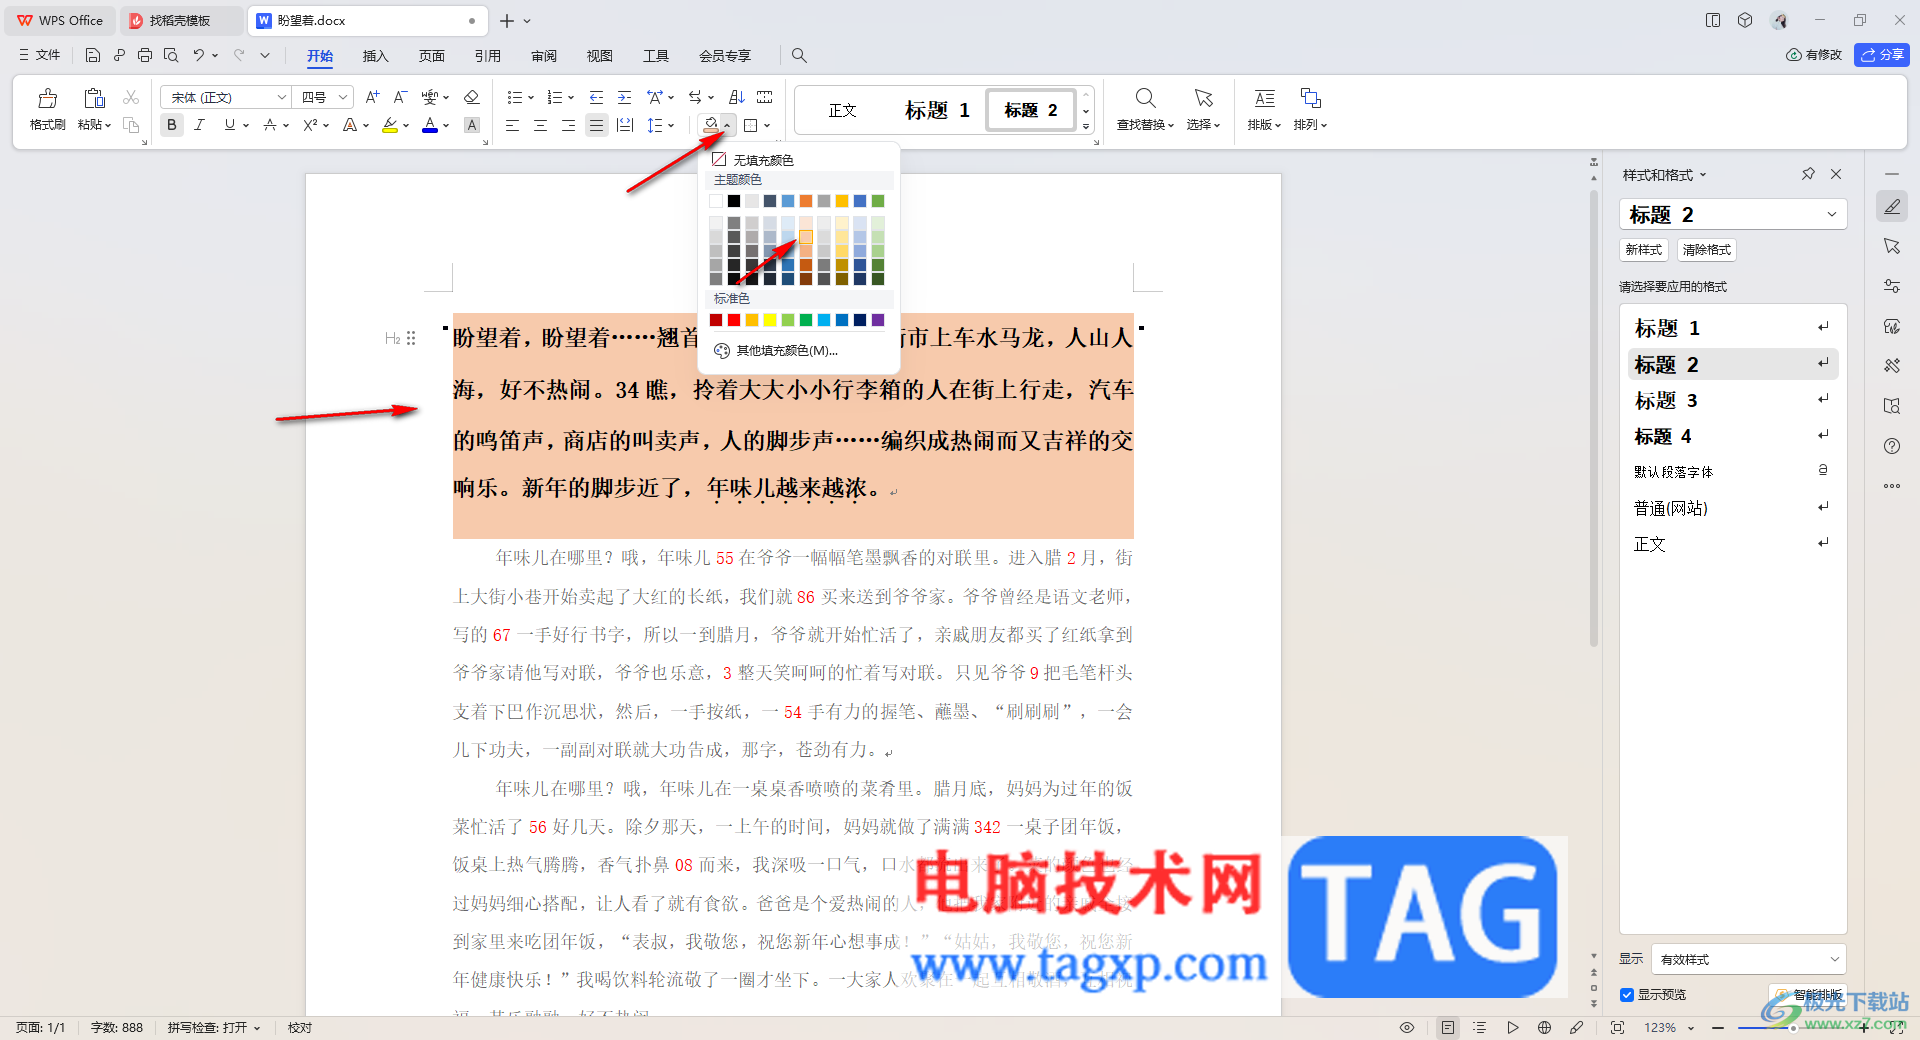Click the font color A icon
Image resolution: width=1920 pixels, height=1040 pixels.
tap(430, 125)
